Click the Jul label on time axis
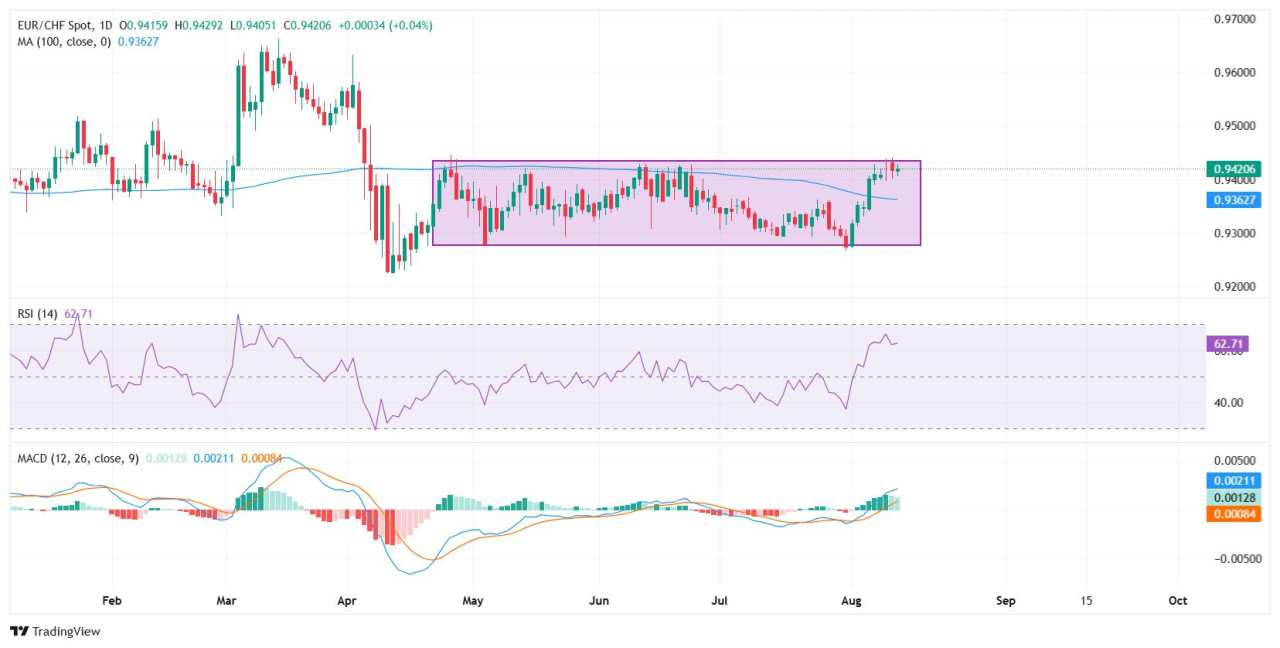This screenshot has width=1280, height=648. pos(718,600)
